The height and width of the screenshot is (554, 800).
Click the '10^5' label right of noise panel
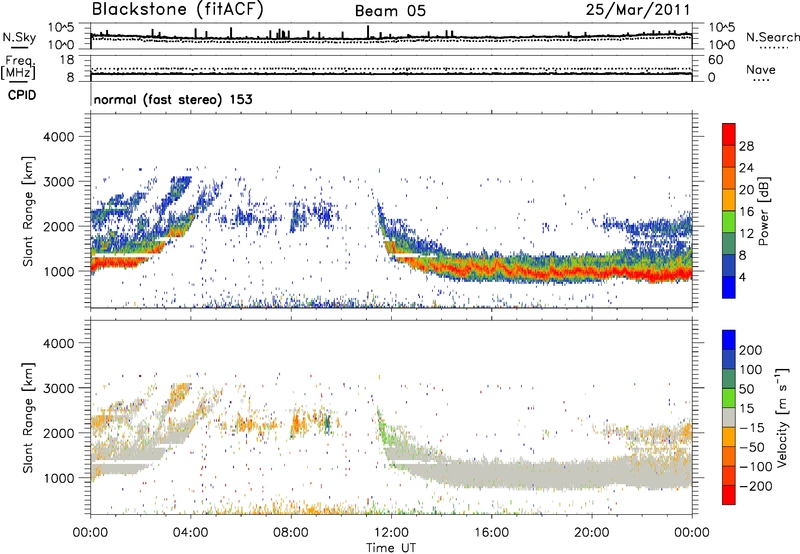[x=721, y=27]
